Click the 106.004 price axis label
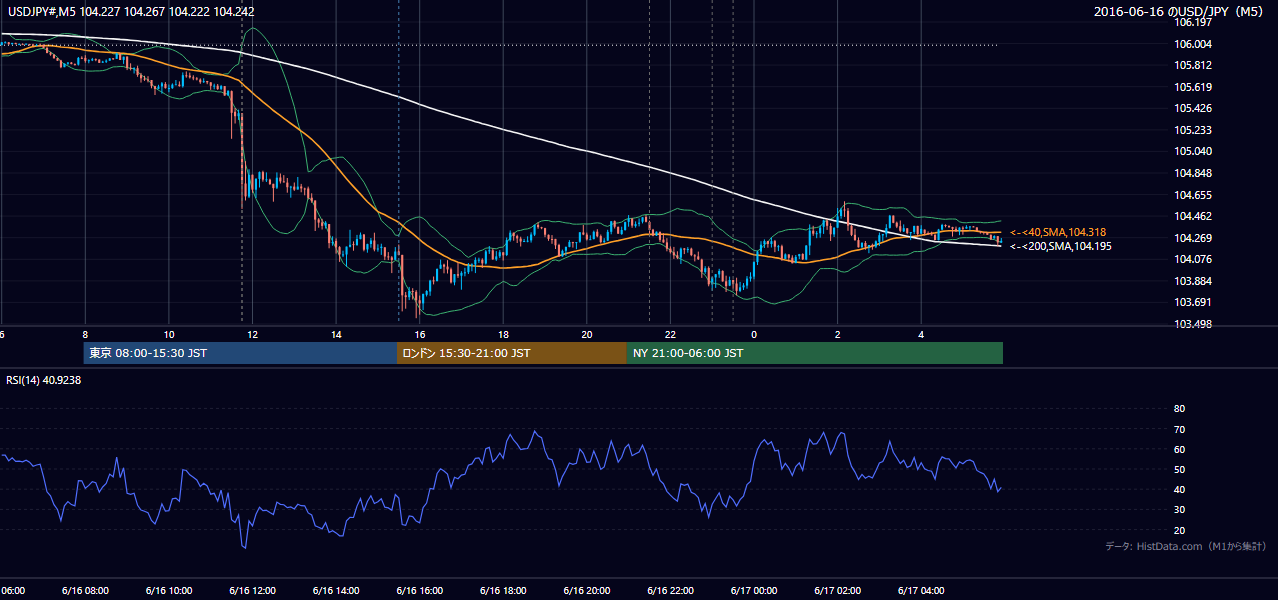Screen dimensions: 1278x600 point(1193,44)
